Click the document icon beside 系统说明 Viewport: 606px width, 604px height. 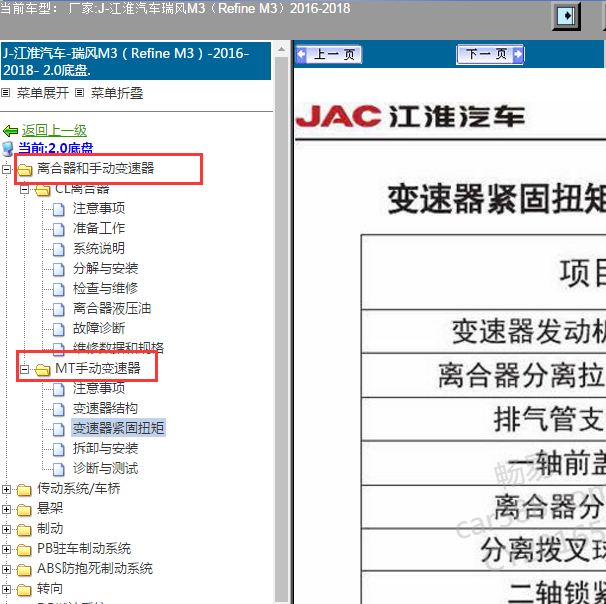59,249
